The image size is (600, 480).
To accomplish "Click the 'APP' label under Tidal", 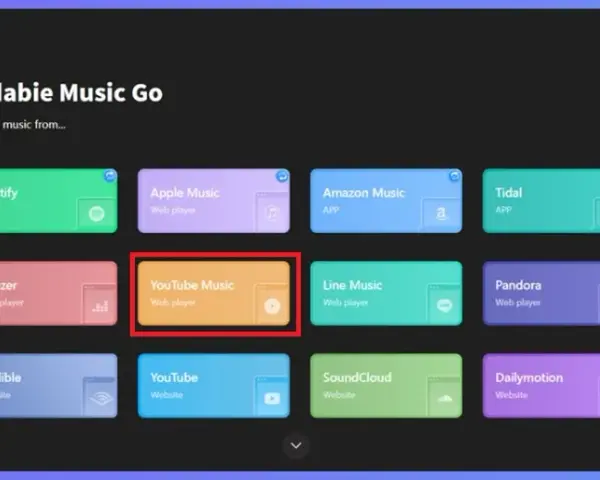I will coord(504,210).
